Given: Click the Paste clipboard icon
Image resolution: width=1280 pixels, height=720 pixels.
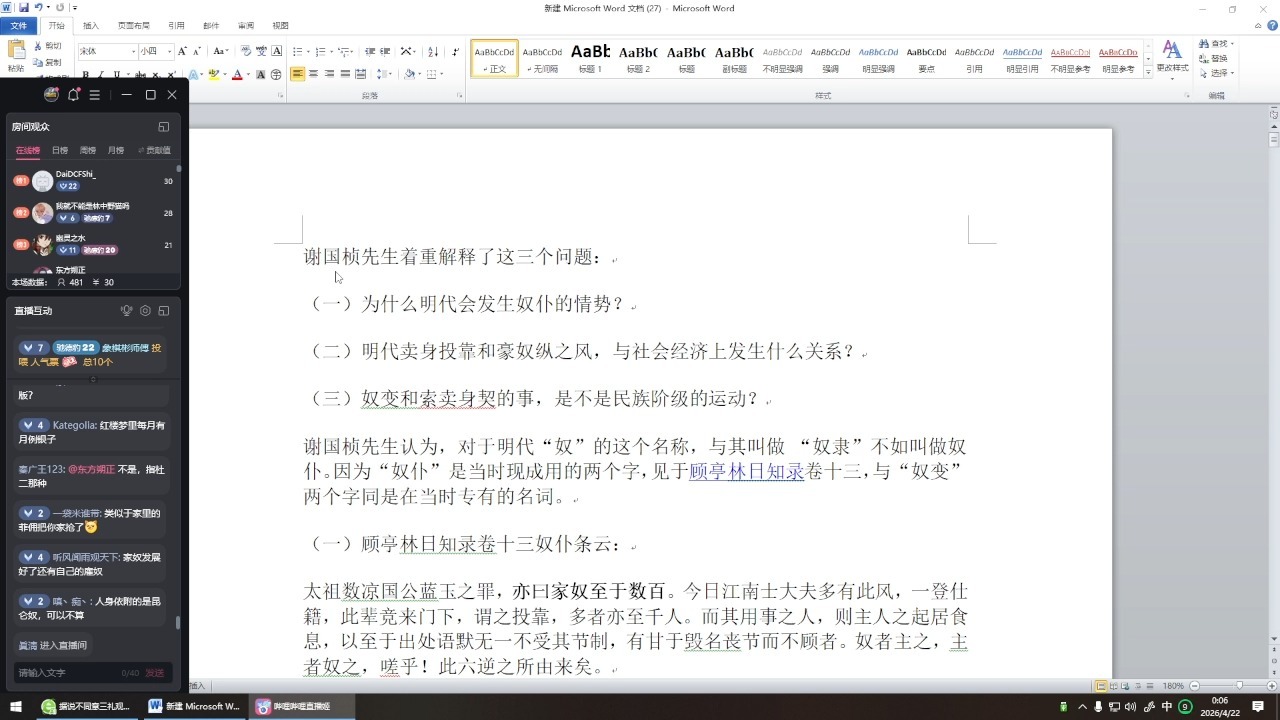Looking at the screenshot, I should coord(16,50).
